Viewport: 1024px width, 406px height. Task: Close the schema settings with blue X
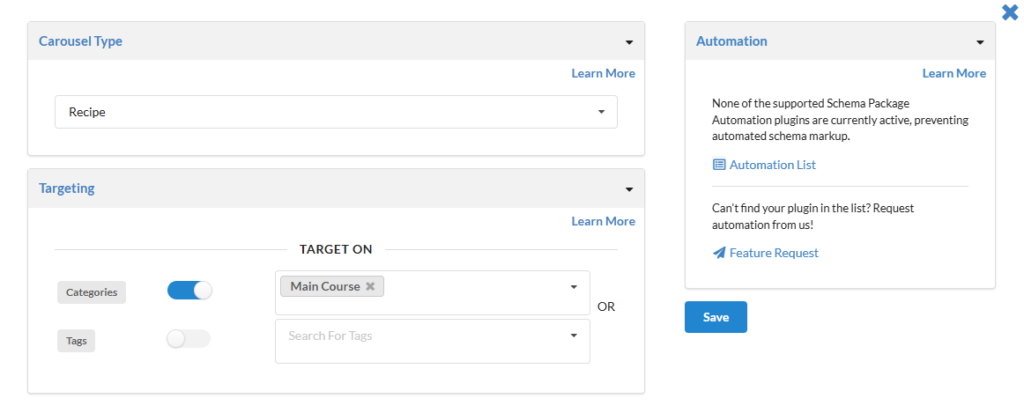1009,12
